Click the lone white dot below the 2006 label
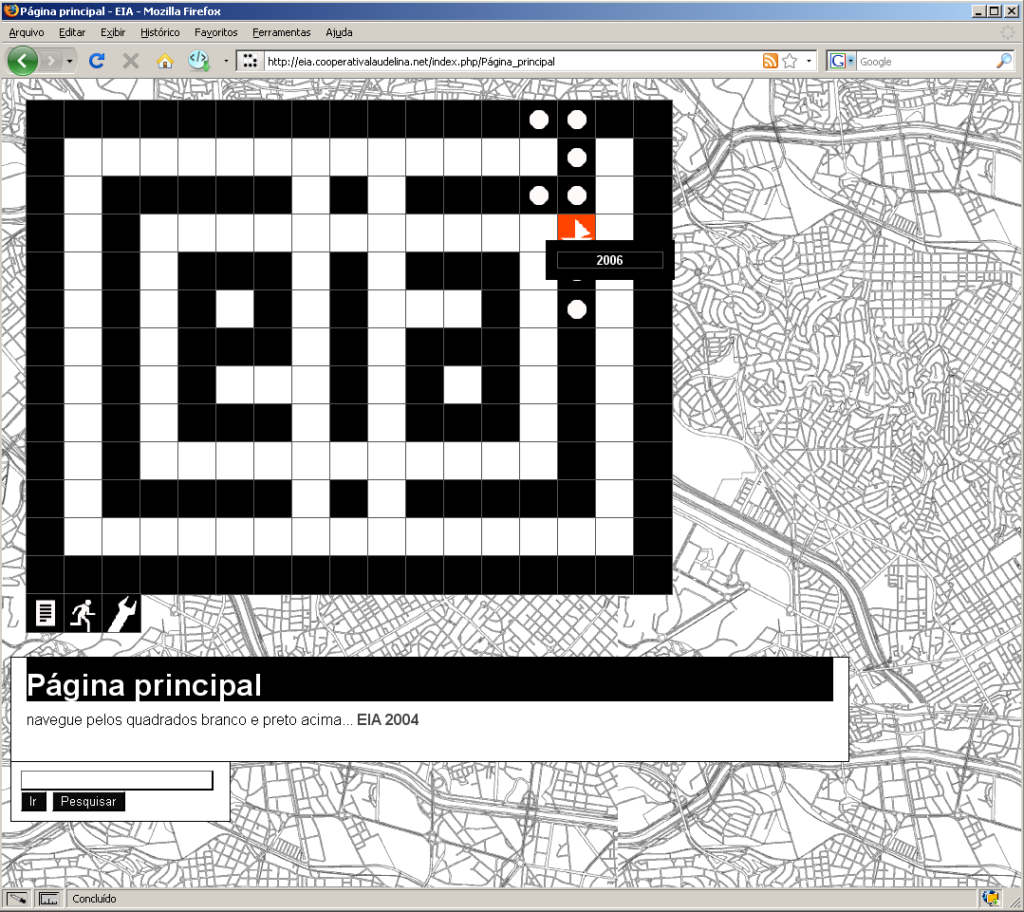This screenshot has width=1024, height=912. point(577,309)
